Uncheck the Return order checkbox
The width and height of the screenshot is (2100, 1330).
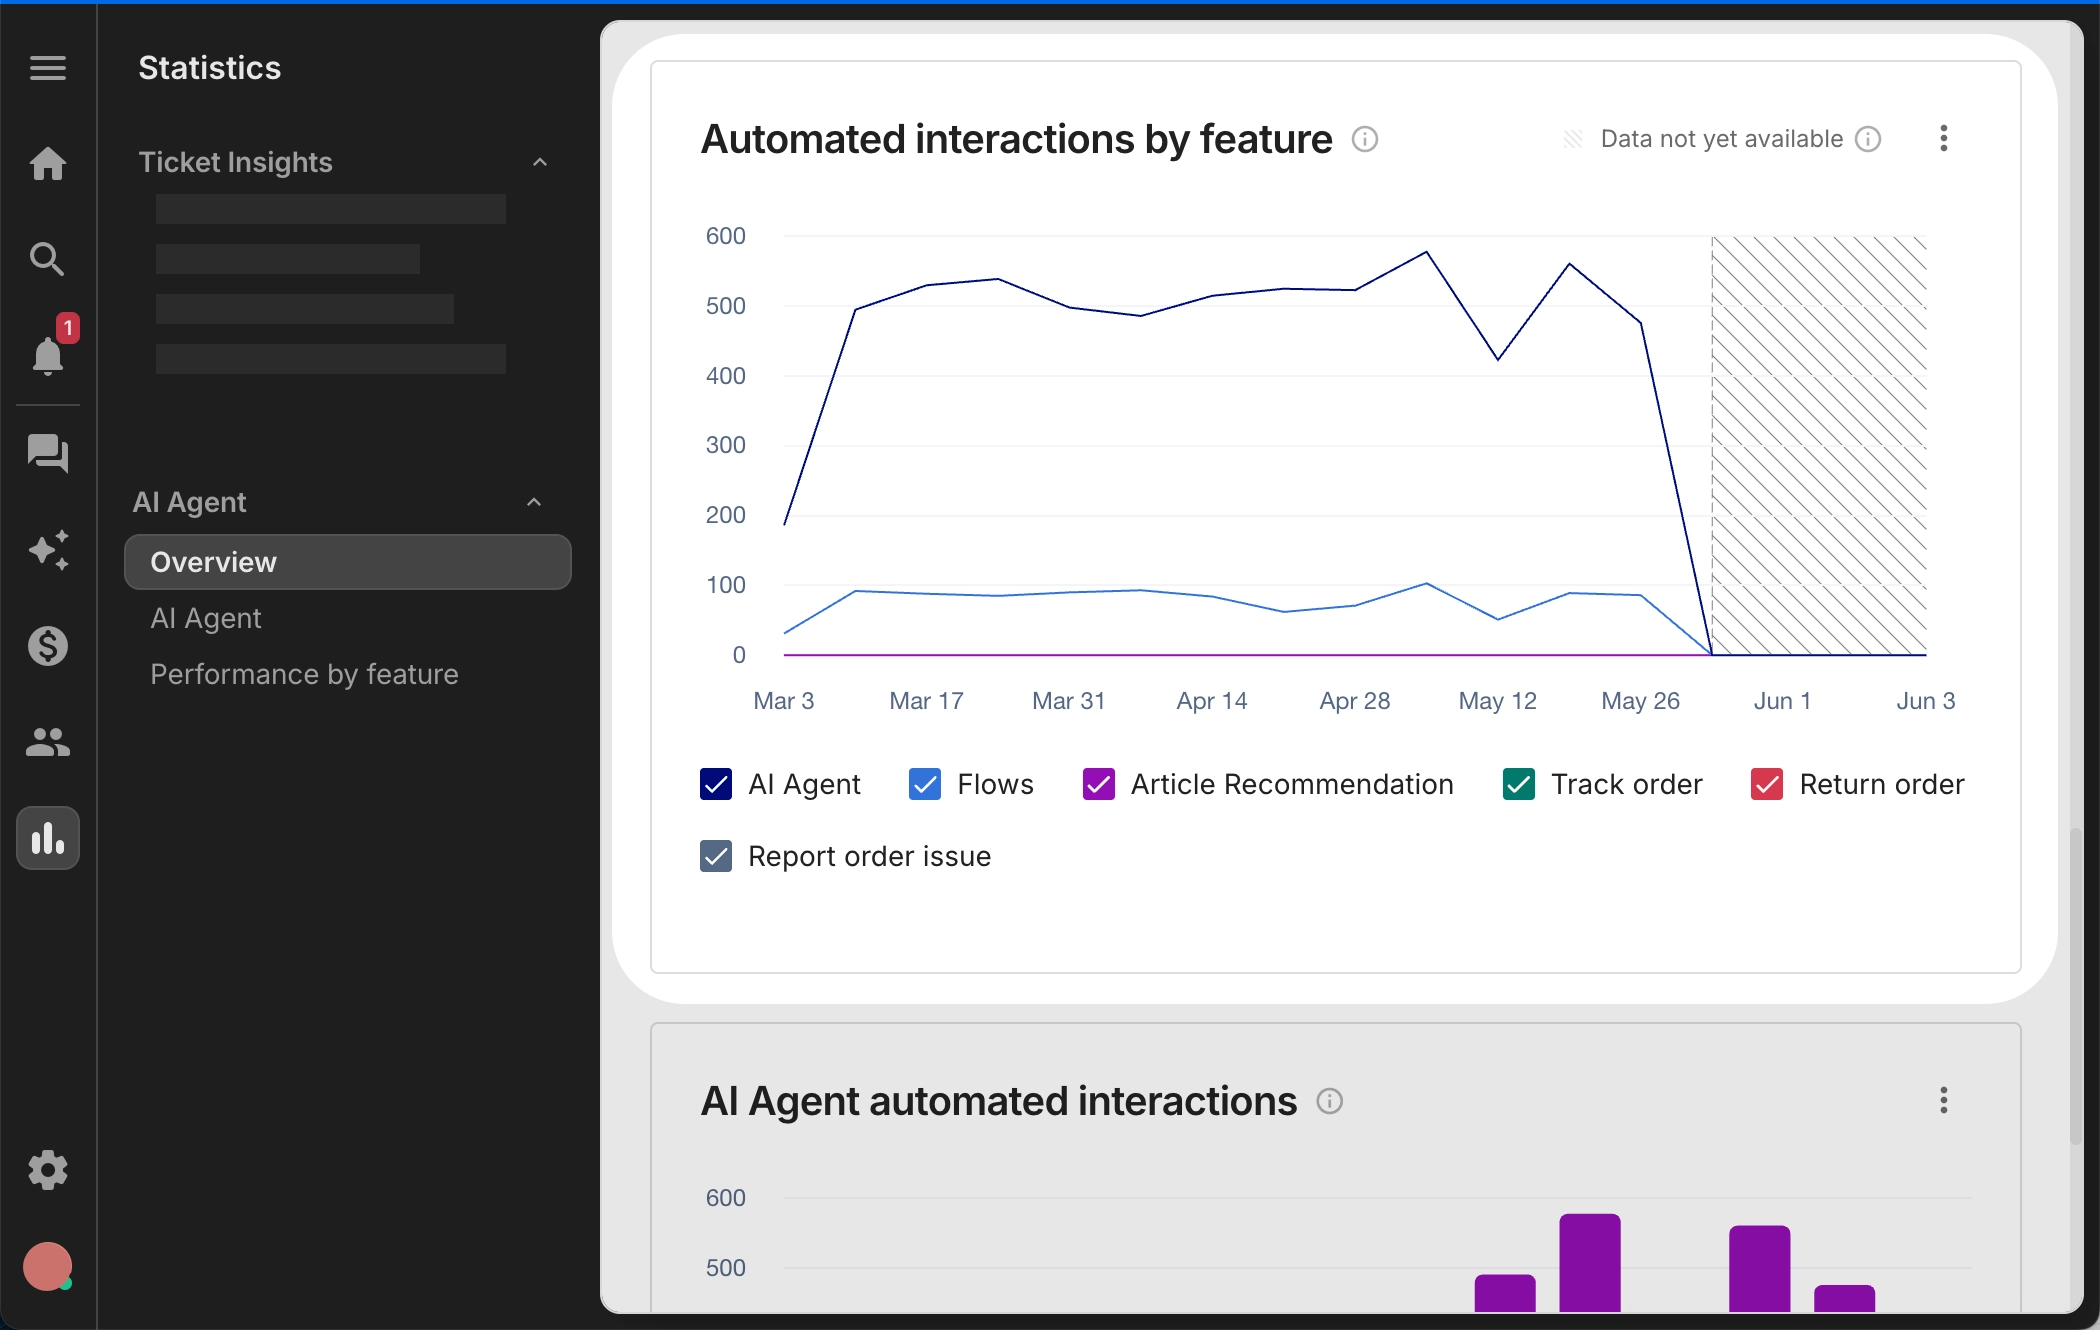(x=1767, y=785)
